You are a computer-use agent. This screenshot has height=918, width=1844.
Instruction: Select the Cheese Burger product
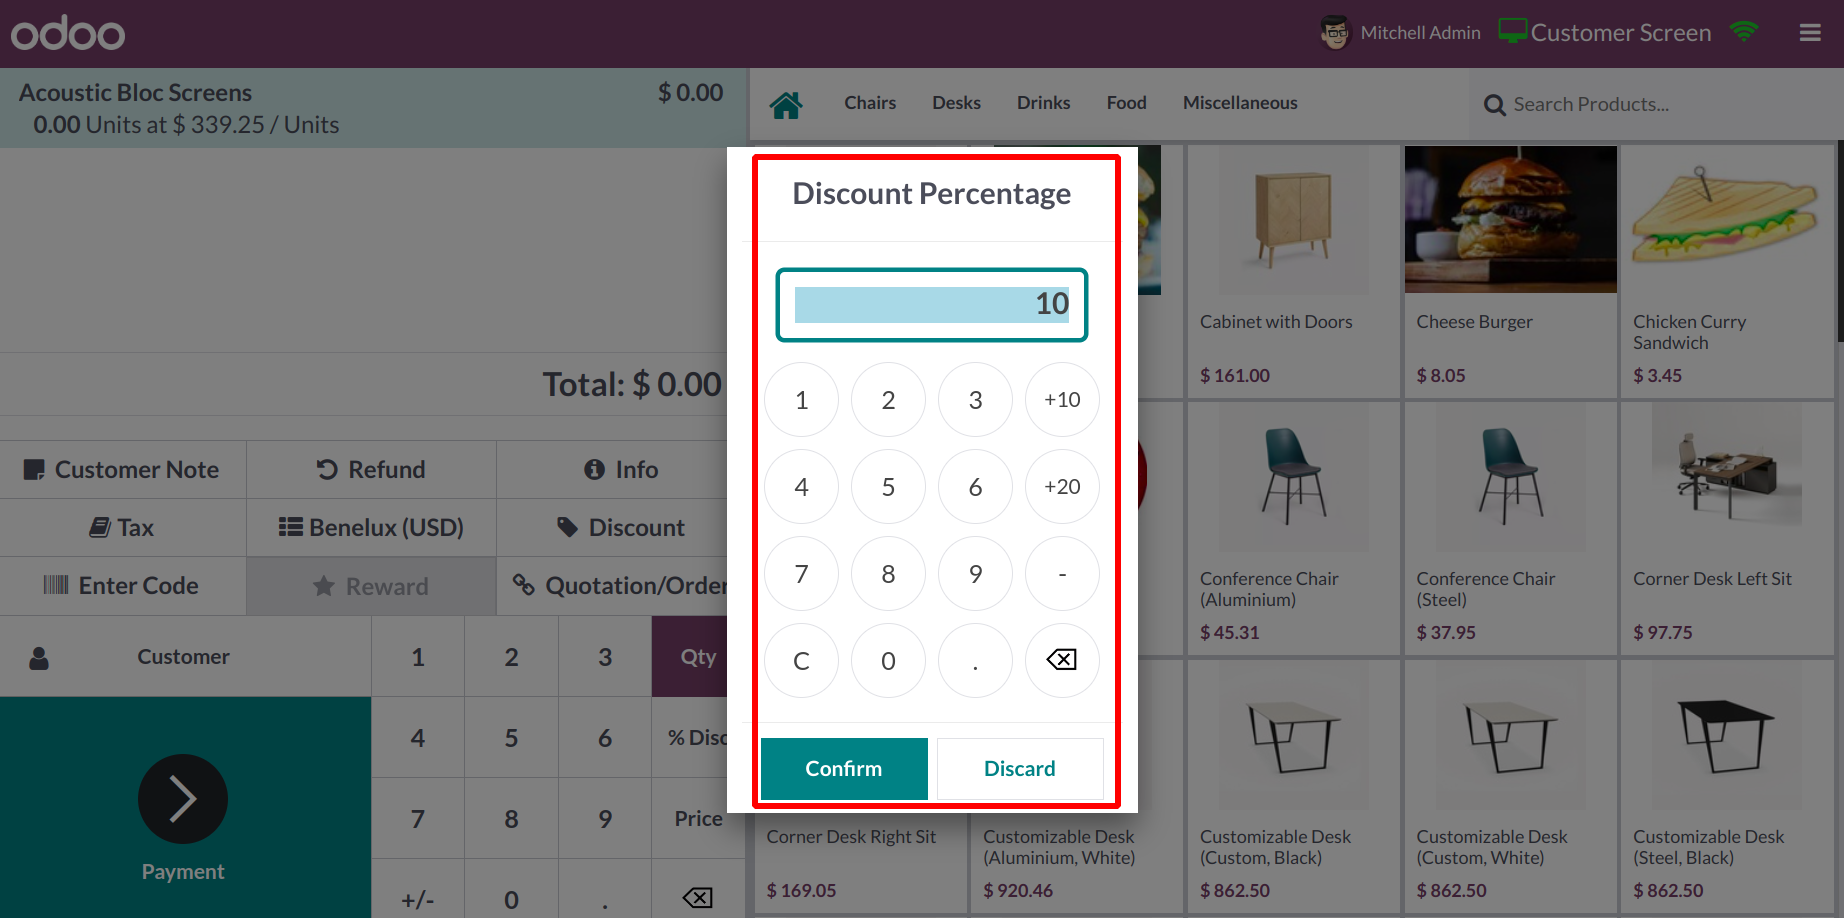point(1510,270)
